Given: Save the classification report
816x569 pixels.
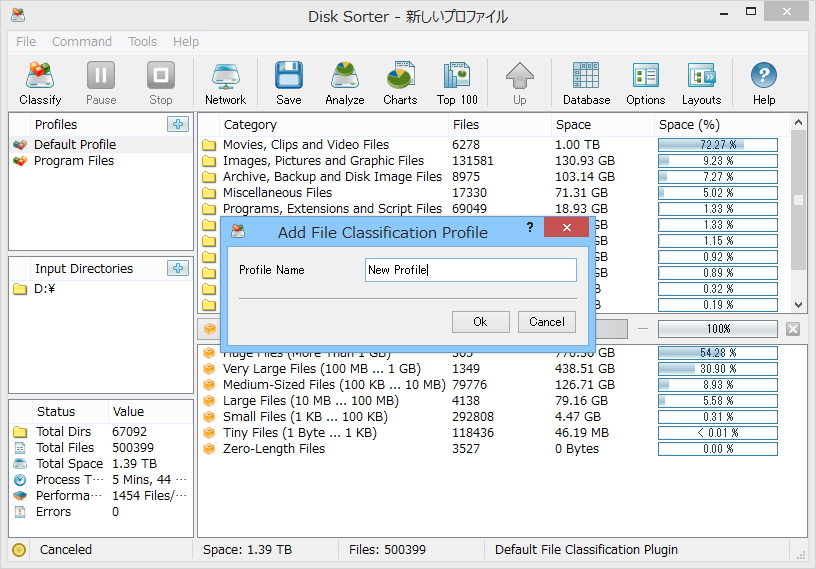Looking at the screenshot, I should [x=288, y=83].
